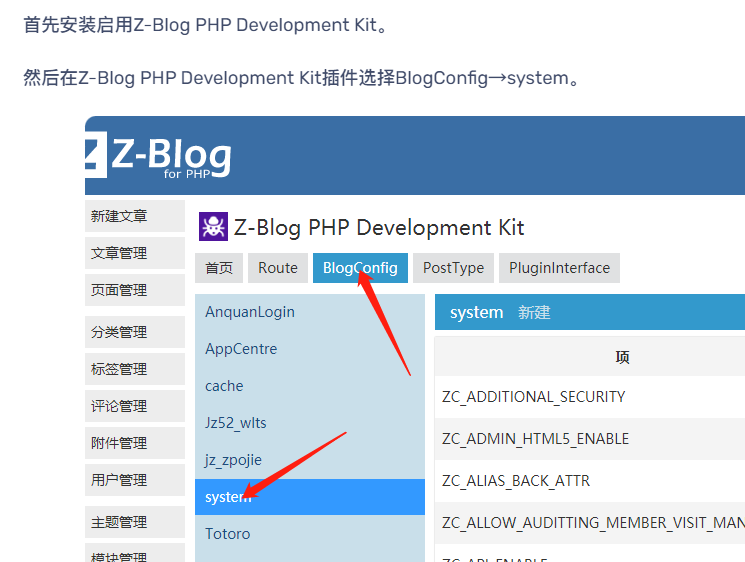Open 主题管理 sidebar item

[135, 522]
